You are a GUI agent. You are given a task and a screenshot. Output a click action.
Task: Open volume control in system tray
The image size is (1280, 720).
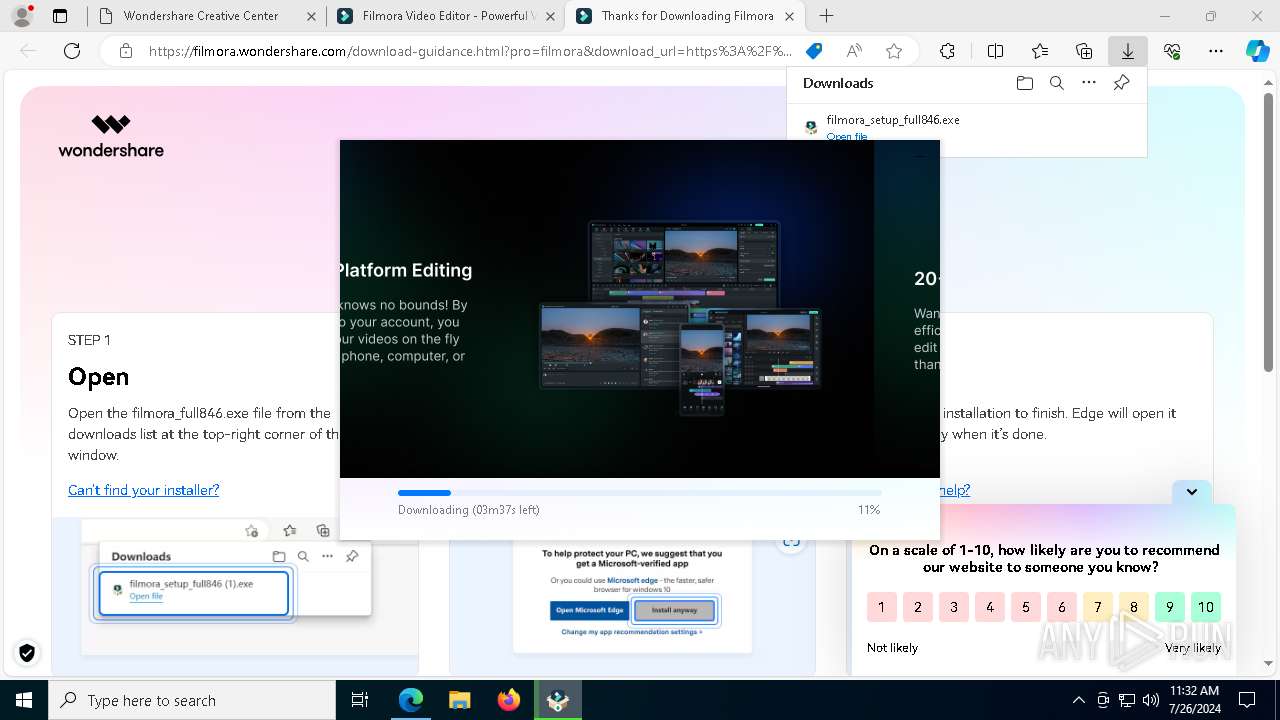coord(1151,700)
